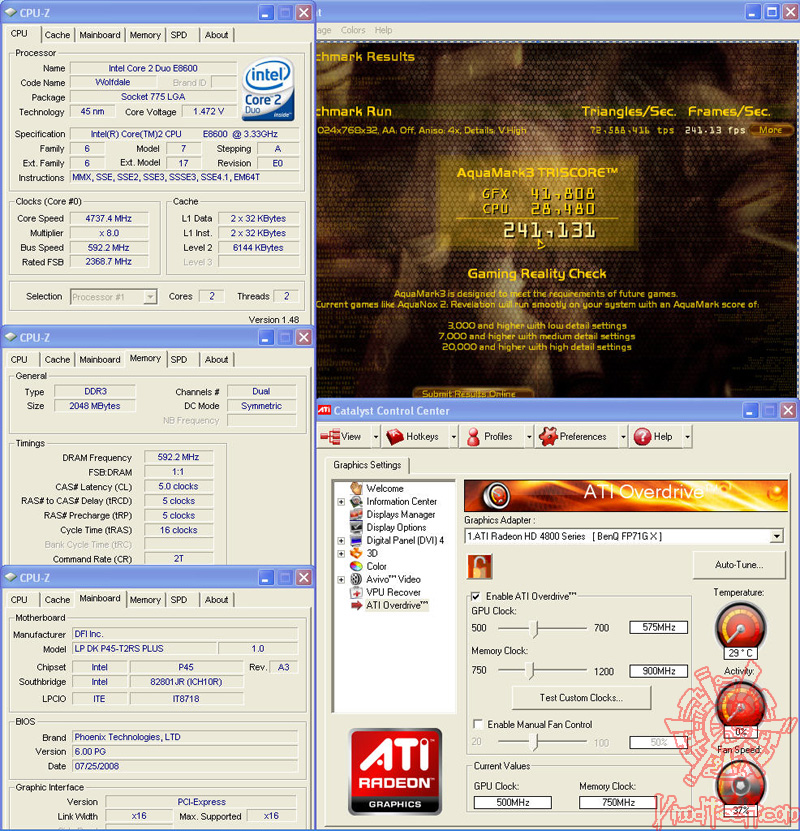Click the Auto-Tune button
This screenshot has height=831, width=800.
point(739,565)
